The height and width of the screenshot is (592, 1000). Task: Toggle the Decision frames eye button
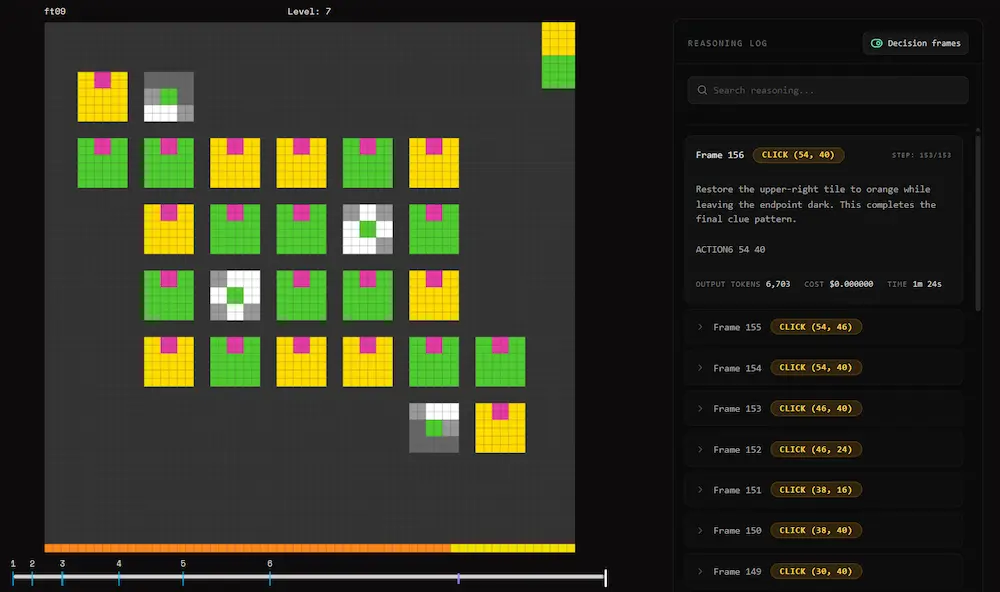tap(915, 43)
